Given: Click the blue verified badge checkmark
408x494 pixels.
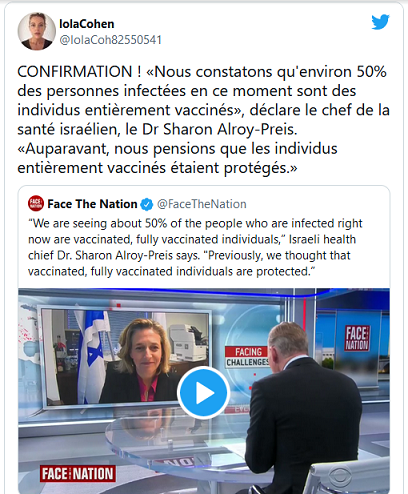Looking at the screenshot, I should pos(147,204).
